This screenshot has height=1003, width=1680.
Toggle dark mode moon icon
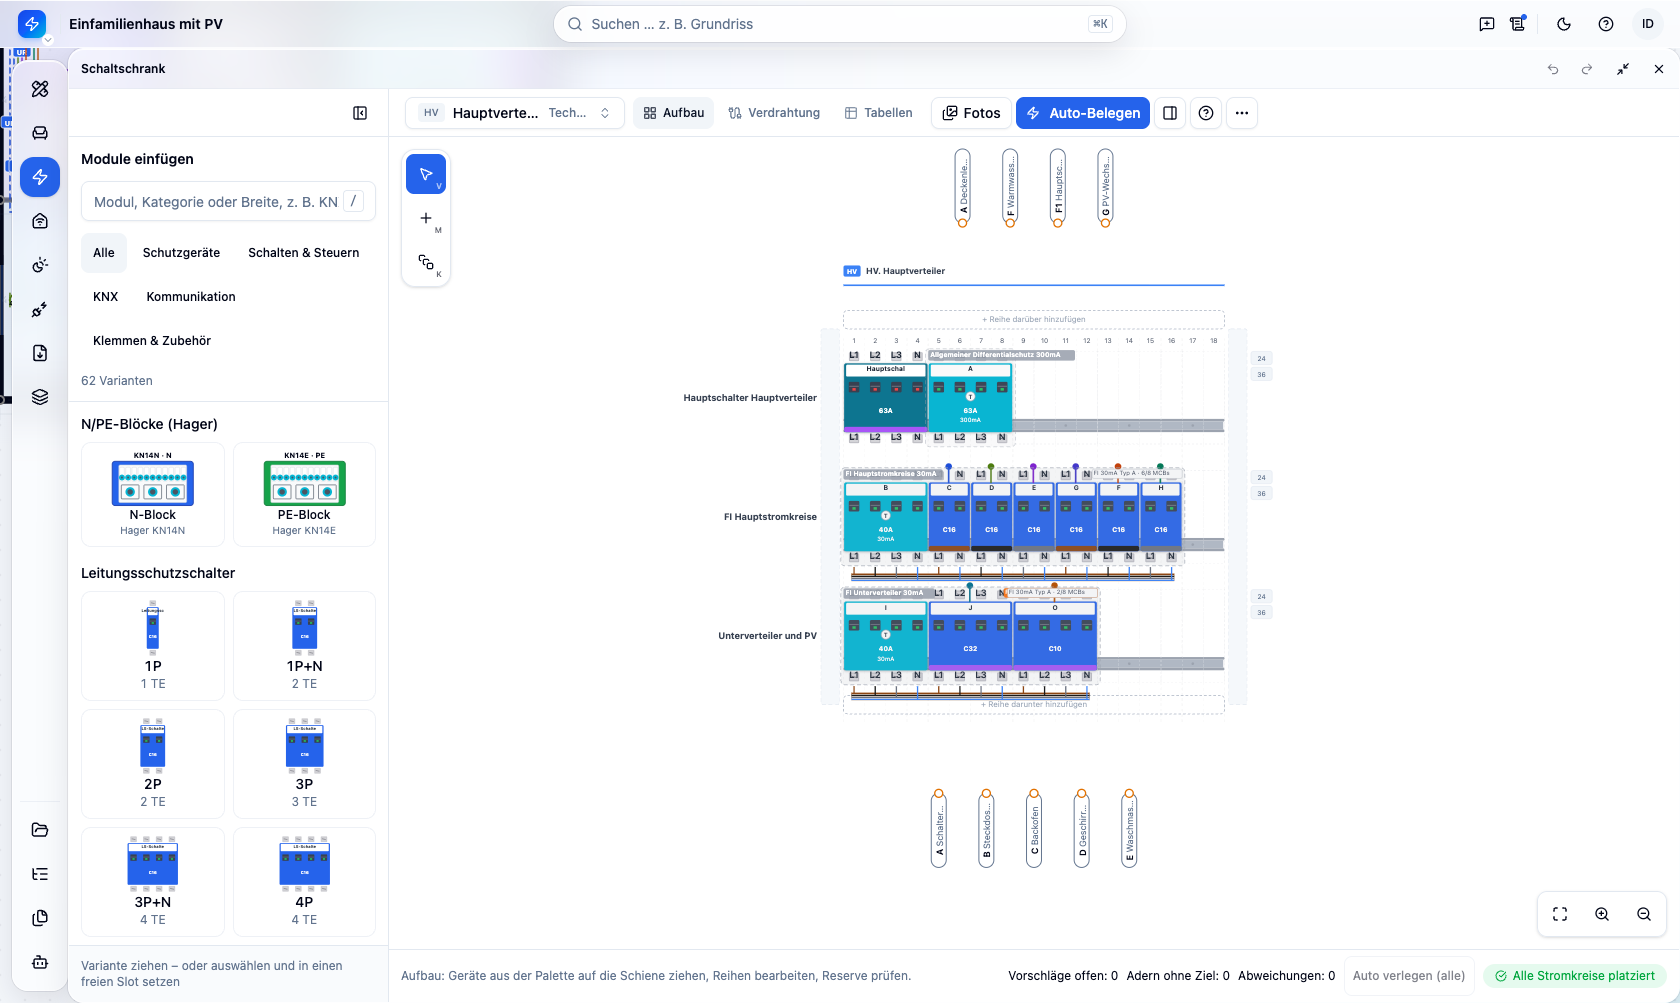coord(1564,24)
